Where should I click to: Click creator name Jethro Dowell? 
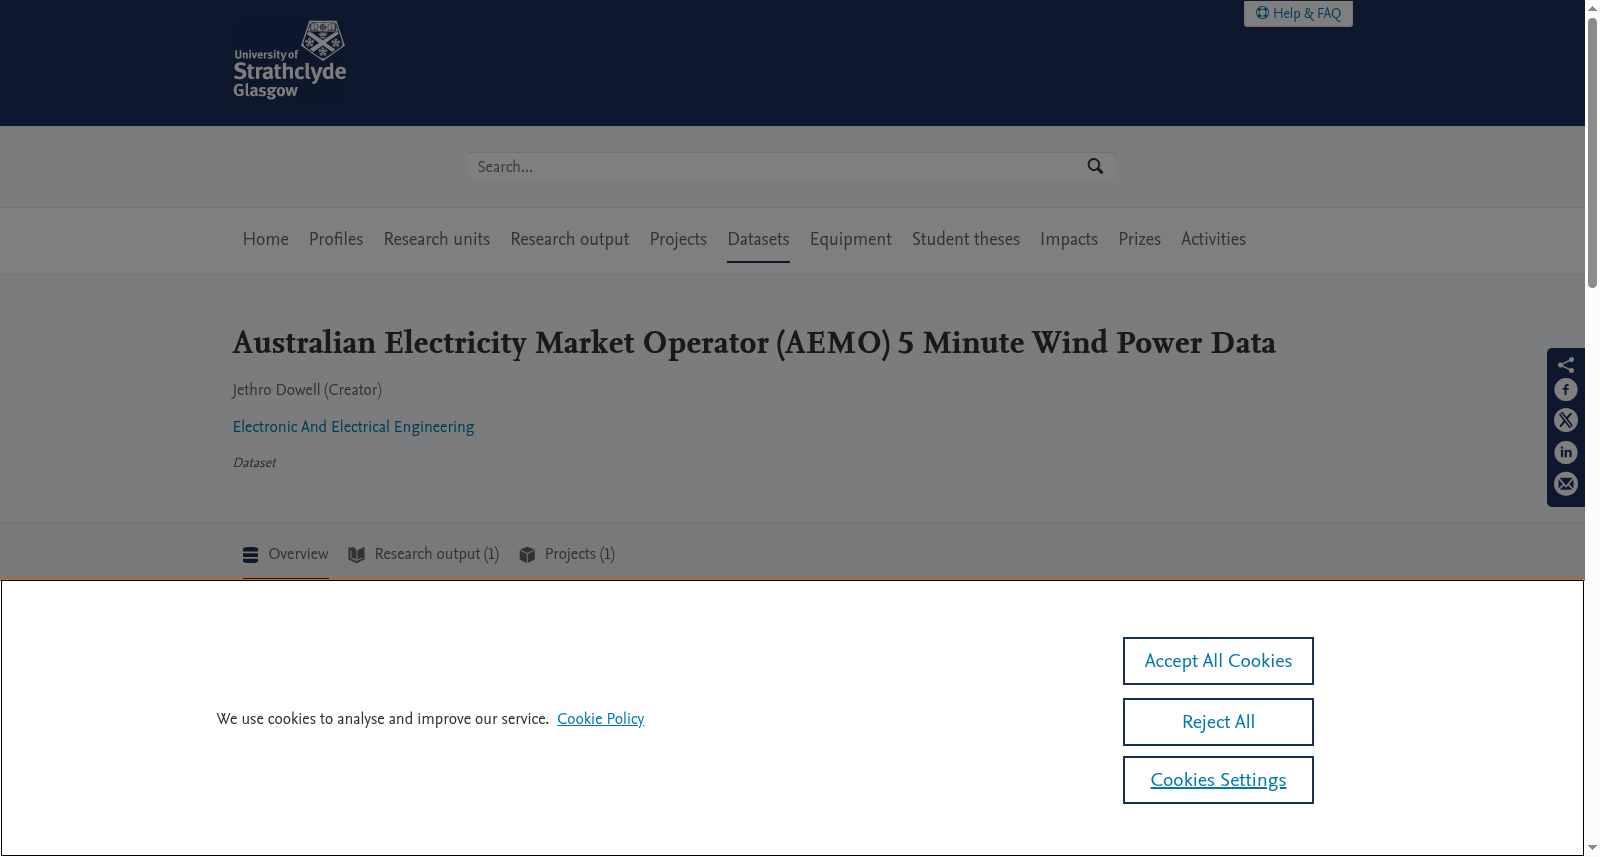tap(277, 390)
